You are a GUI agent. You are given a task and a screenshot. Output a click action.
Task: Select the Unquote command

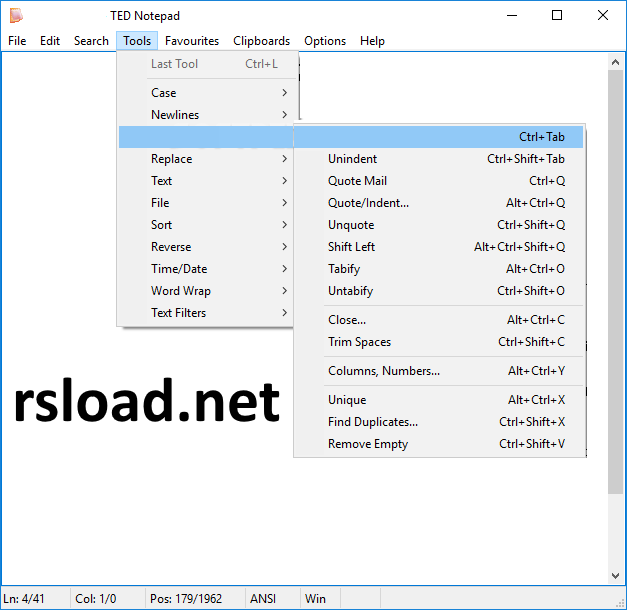click(439, 225)
